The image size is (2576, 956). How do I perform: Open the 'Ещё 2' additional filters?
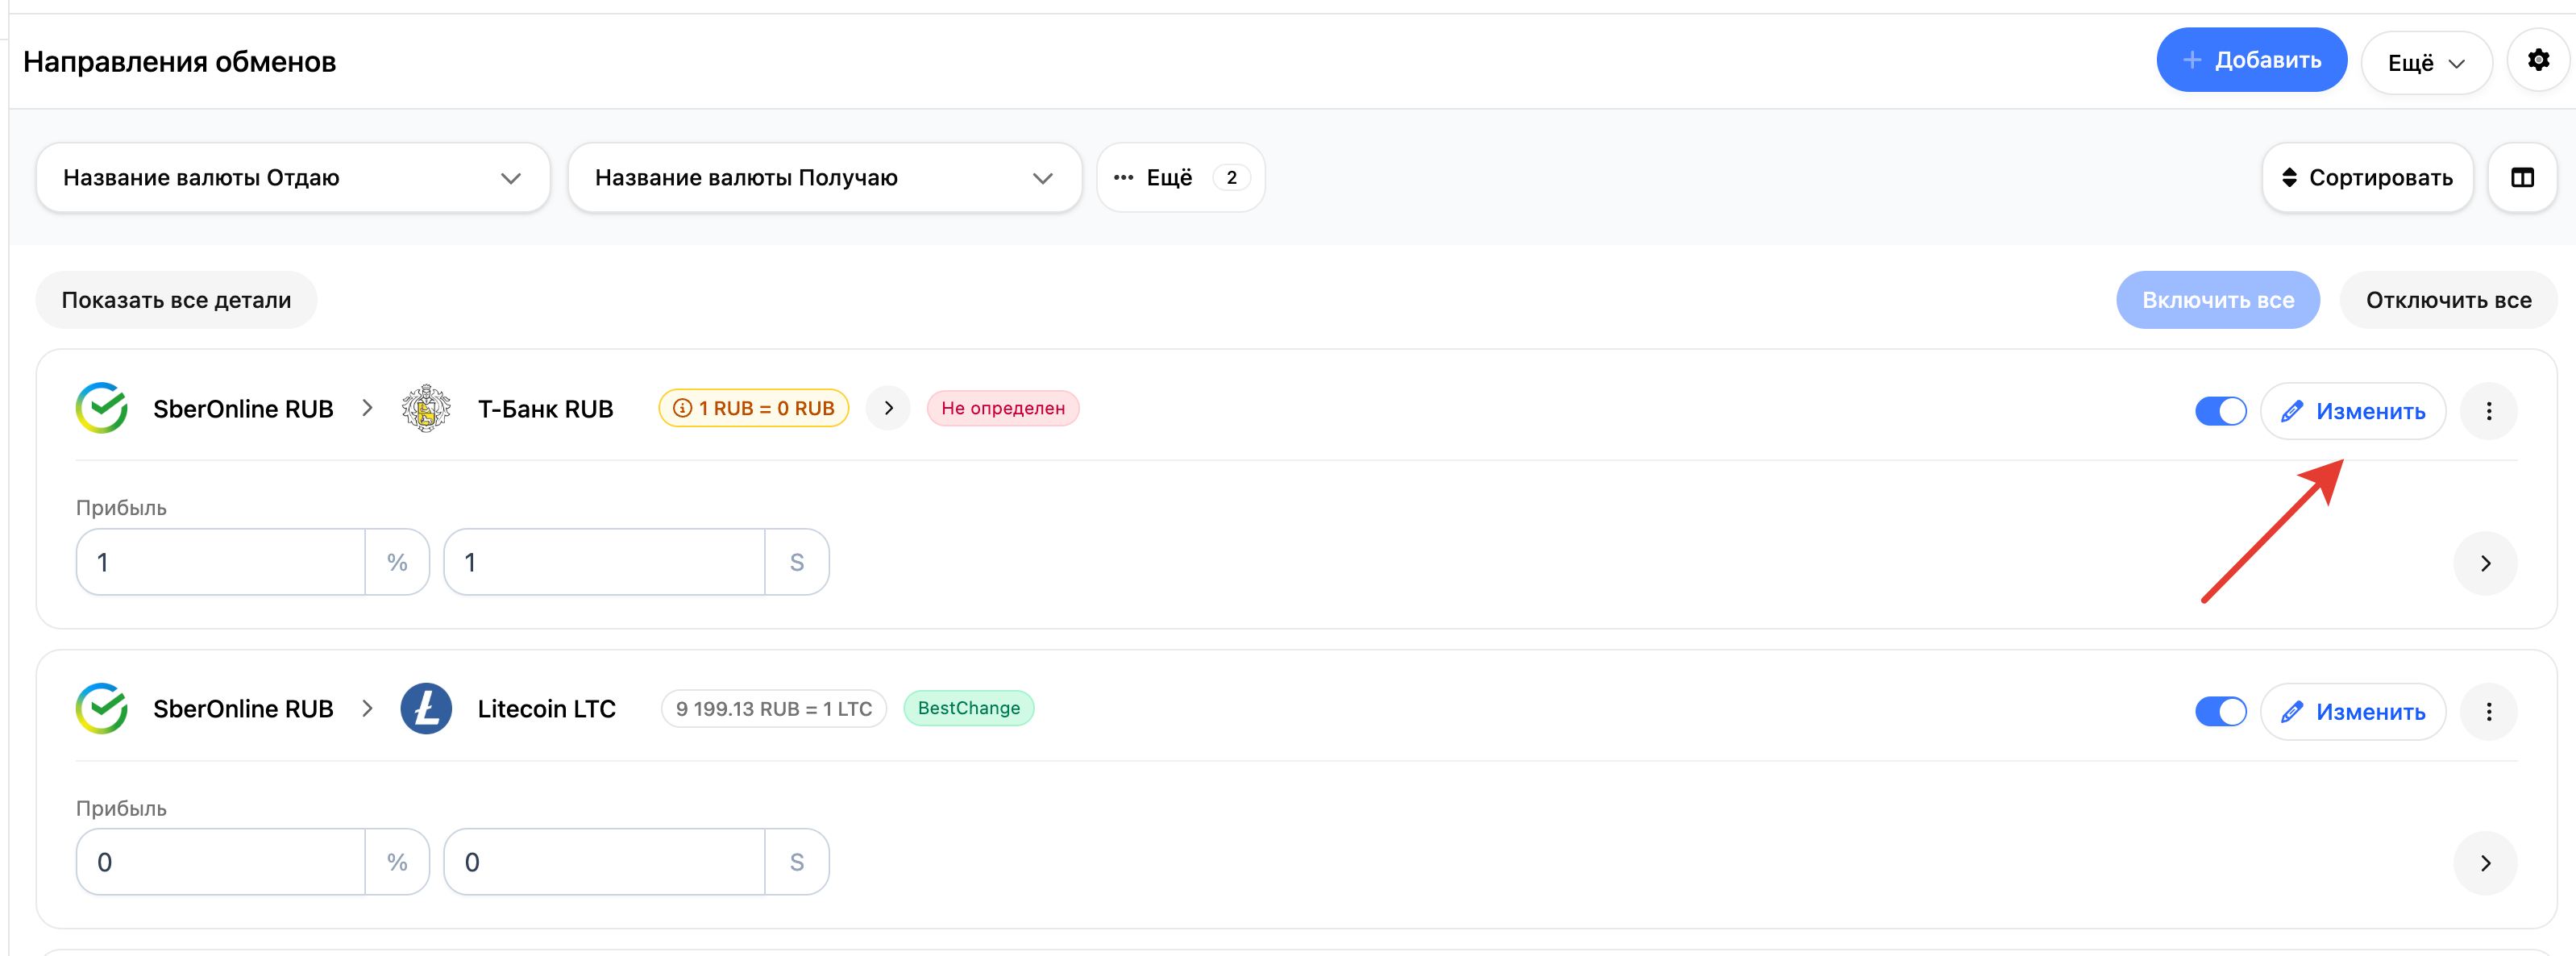click(x=1180, y=178)
